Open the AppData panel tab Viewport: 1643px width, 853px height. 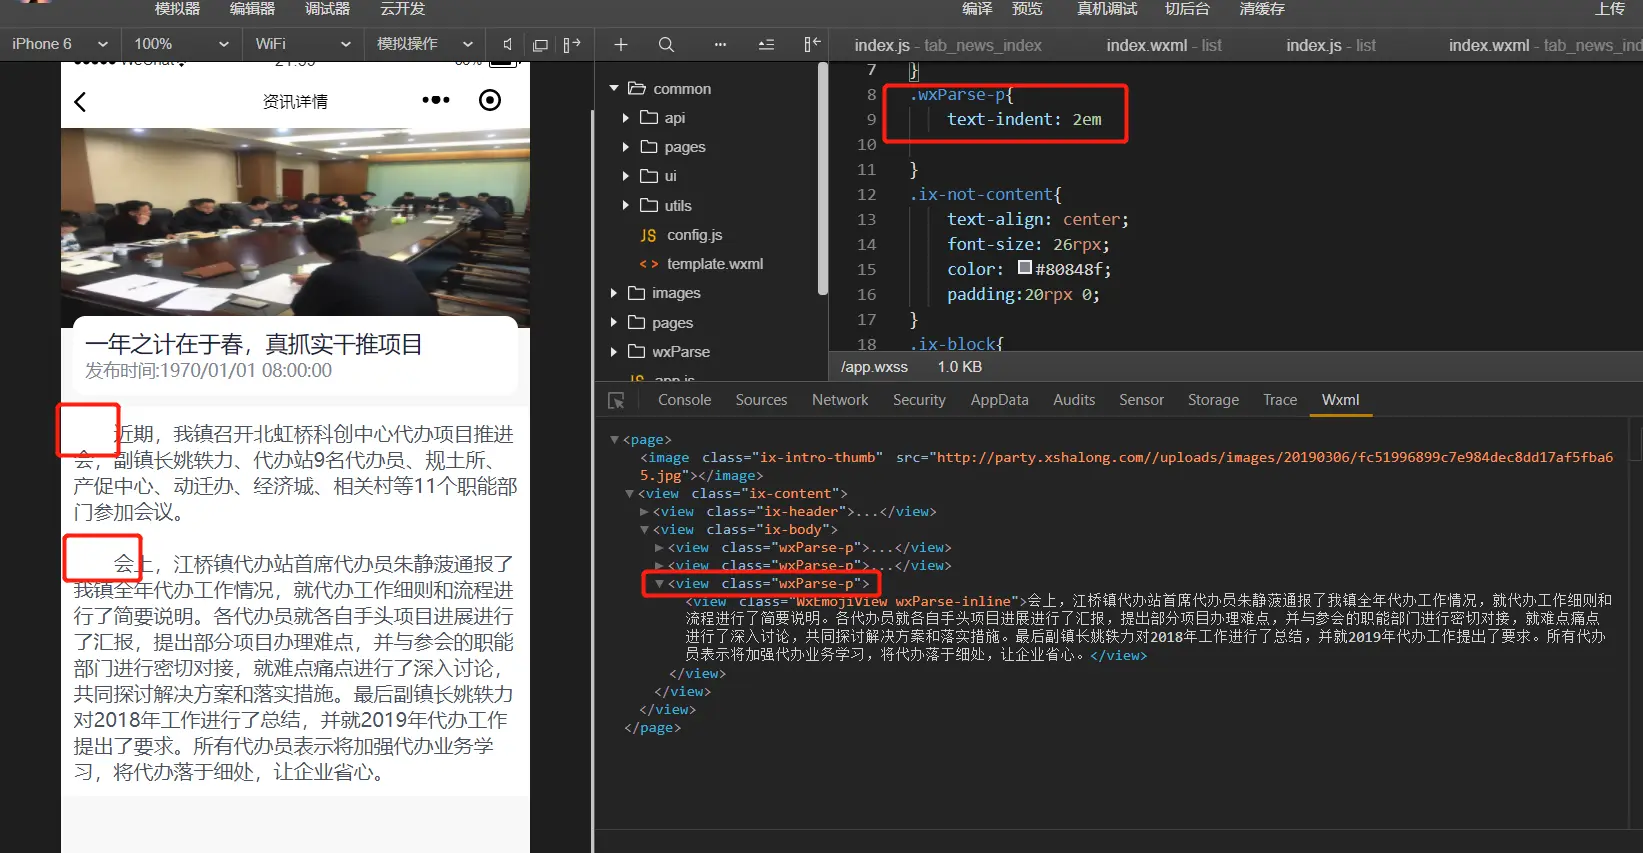pos(999,400)
